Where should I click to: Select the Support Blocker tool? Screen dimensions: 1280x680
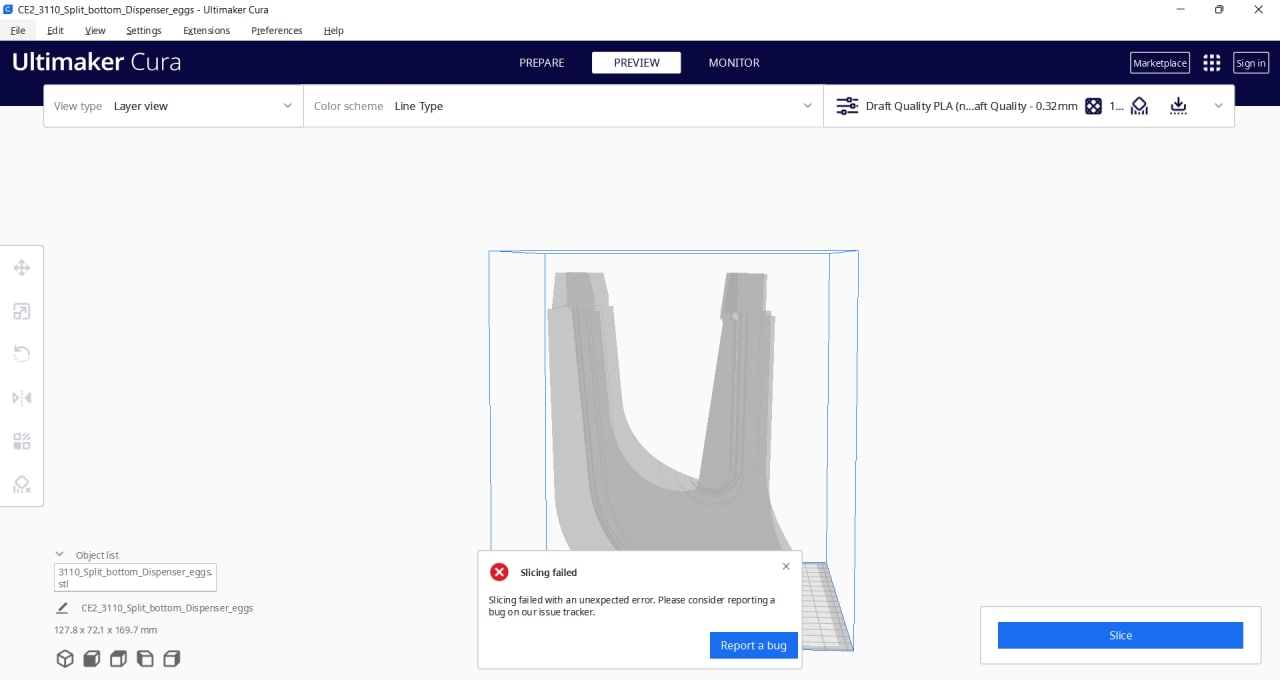tap(21, 484)
